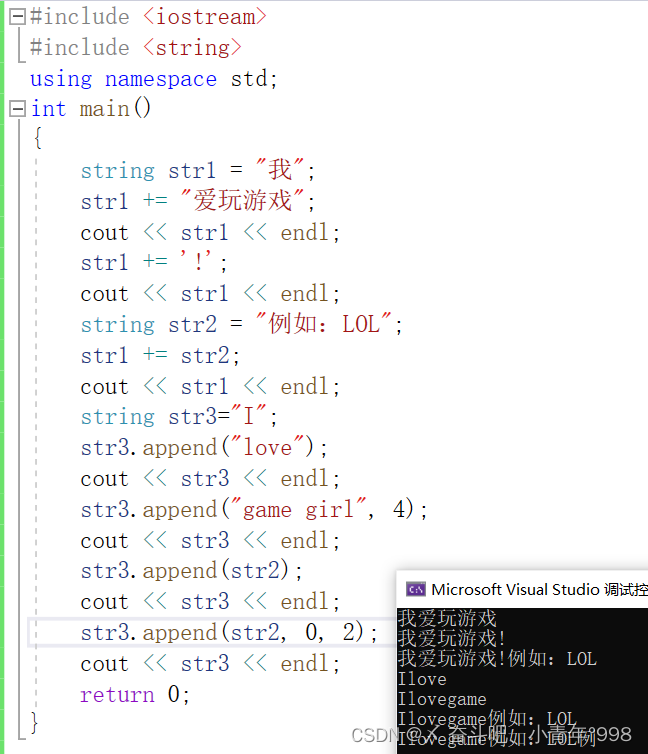This screenshot has height=754, width=648.
Task: Click the Microsoft Visual Studio console title
Action: pyautogui.click(x=539, y=589)
